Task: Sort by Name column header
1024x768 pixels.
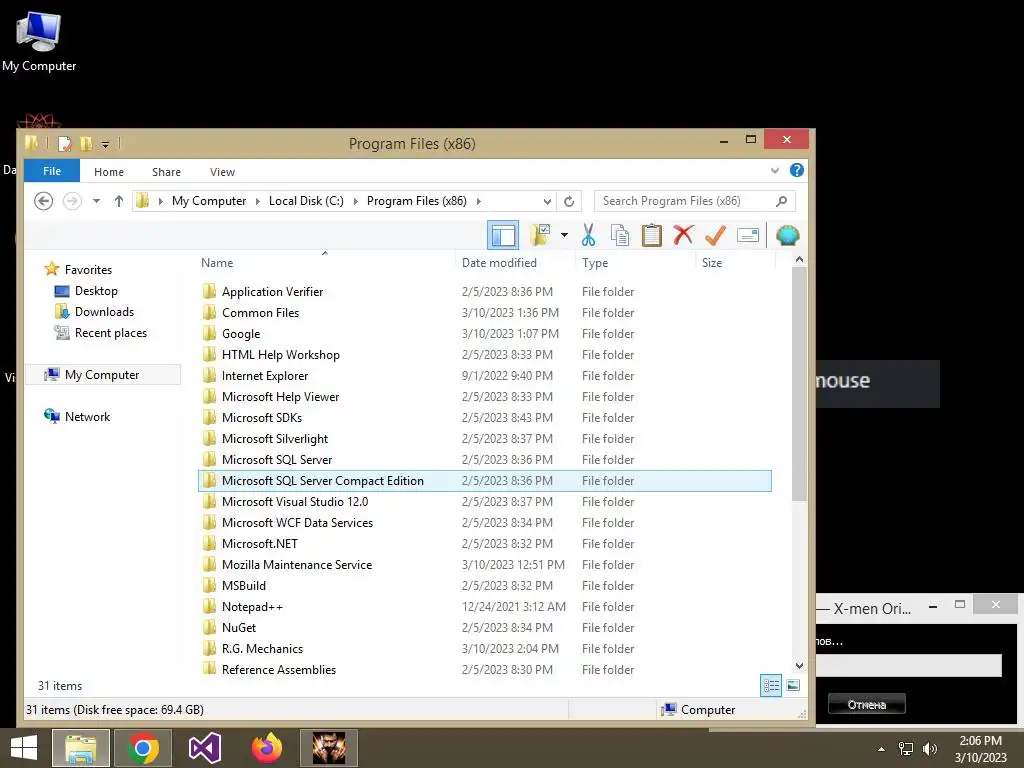Action: [325, 263]
